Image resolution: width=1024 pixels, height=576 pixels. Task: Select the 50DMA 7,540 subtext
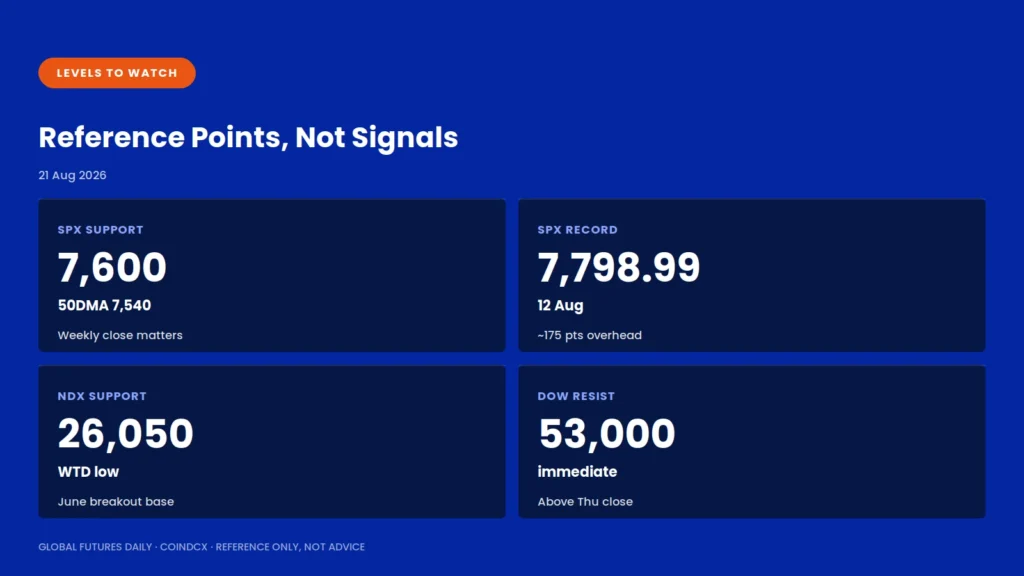click(x=104, y=306)
